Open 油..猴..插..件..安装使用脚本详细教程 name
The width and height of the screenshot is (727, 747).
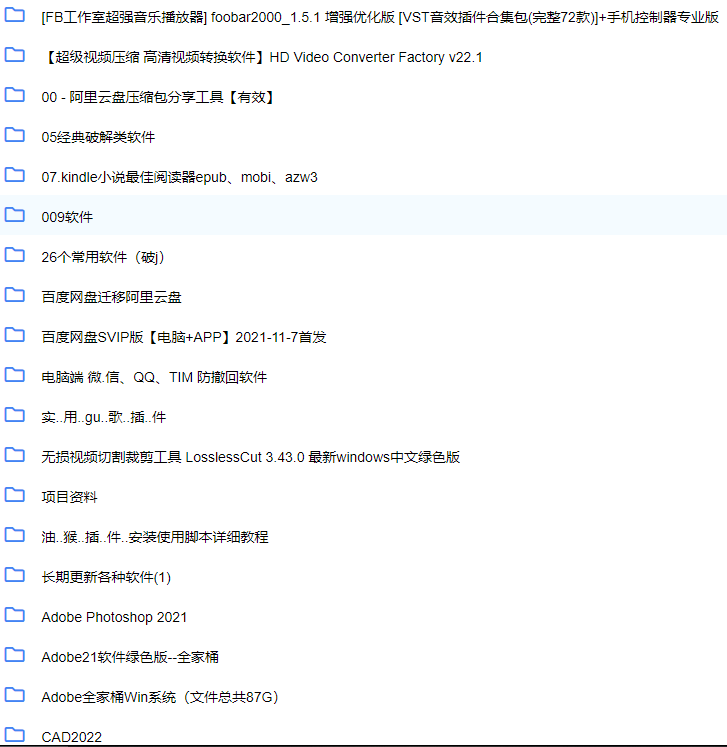coord(155,538)
